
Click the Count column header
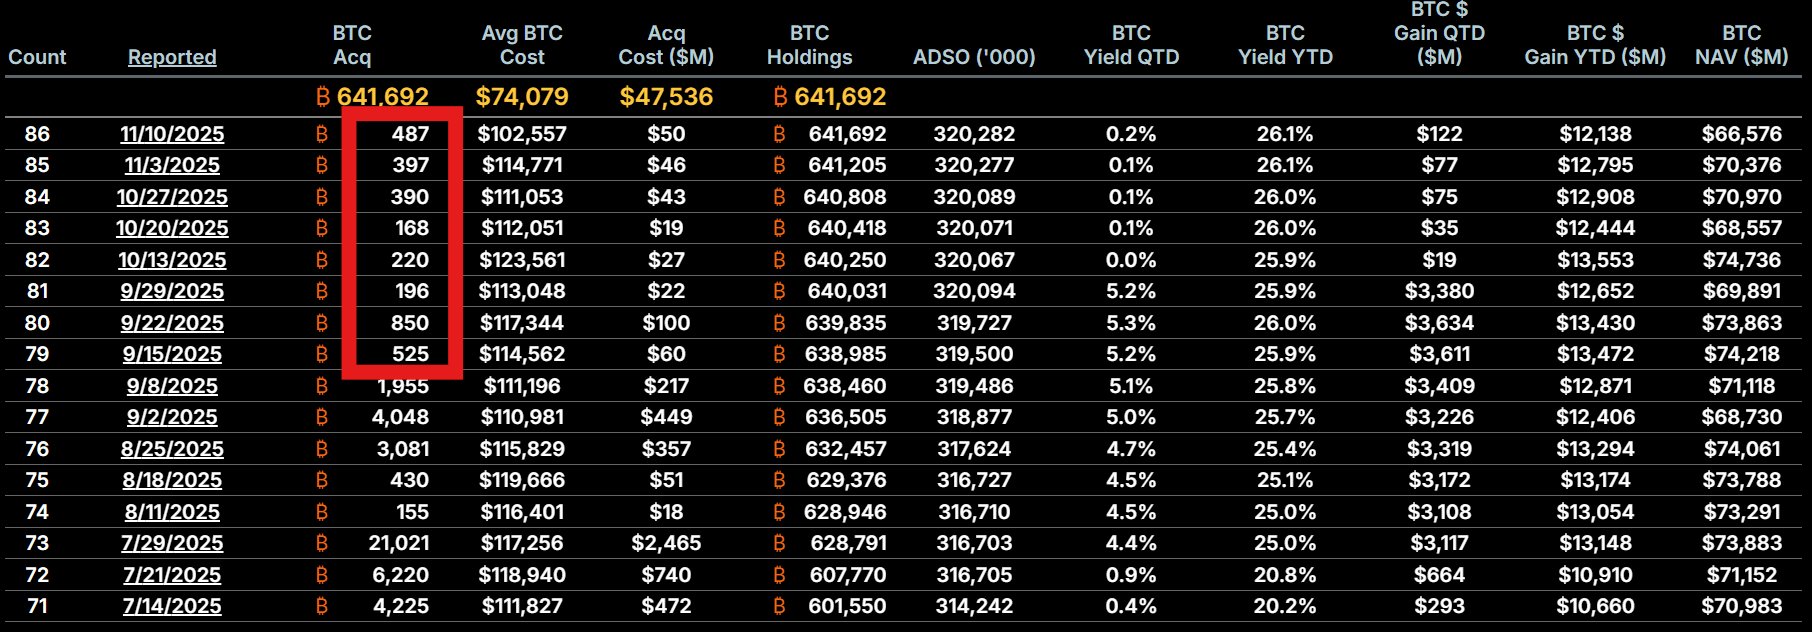pos(37,57)
